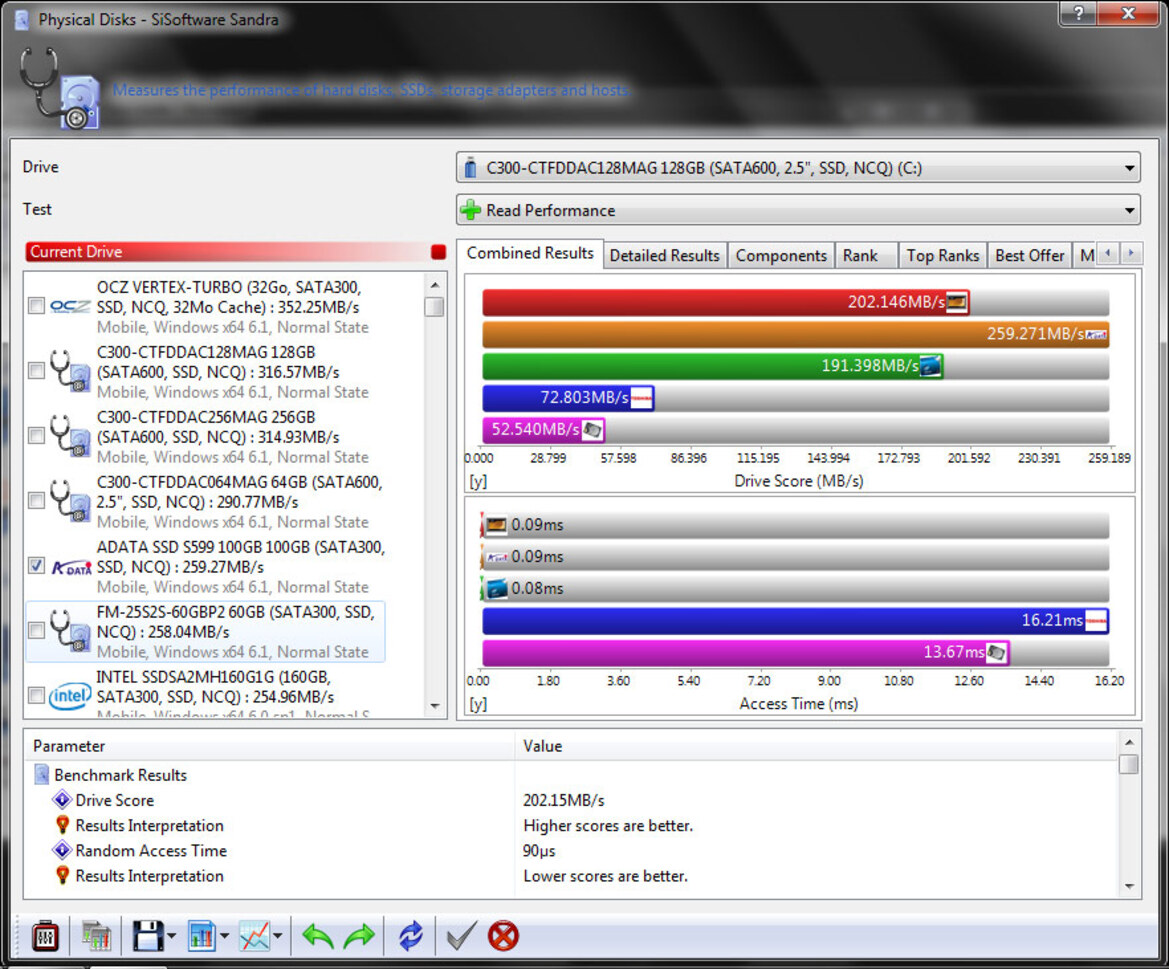
Task: Click the Benchmark Results document icon
Action: 42,774
